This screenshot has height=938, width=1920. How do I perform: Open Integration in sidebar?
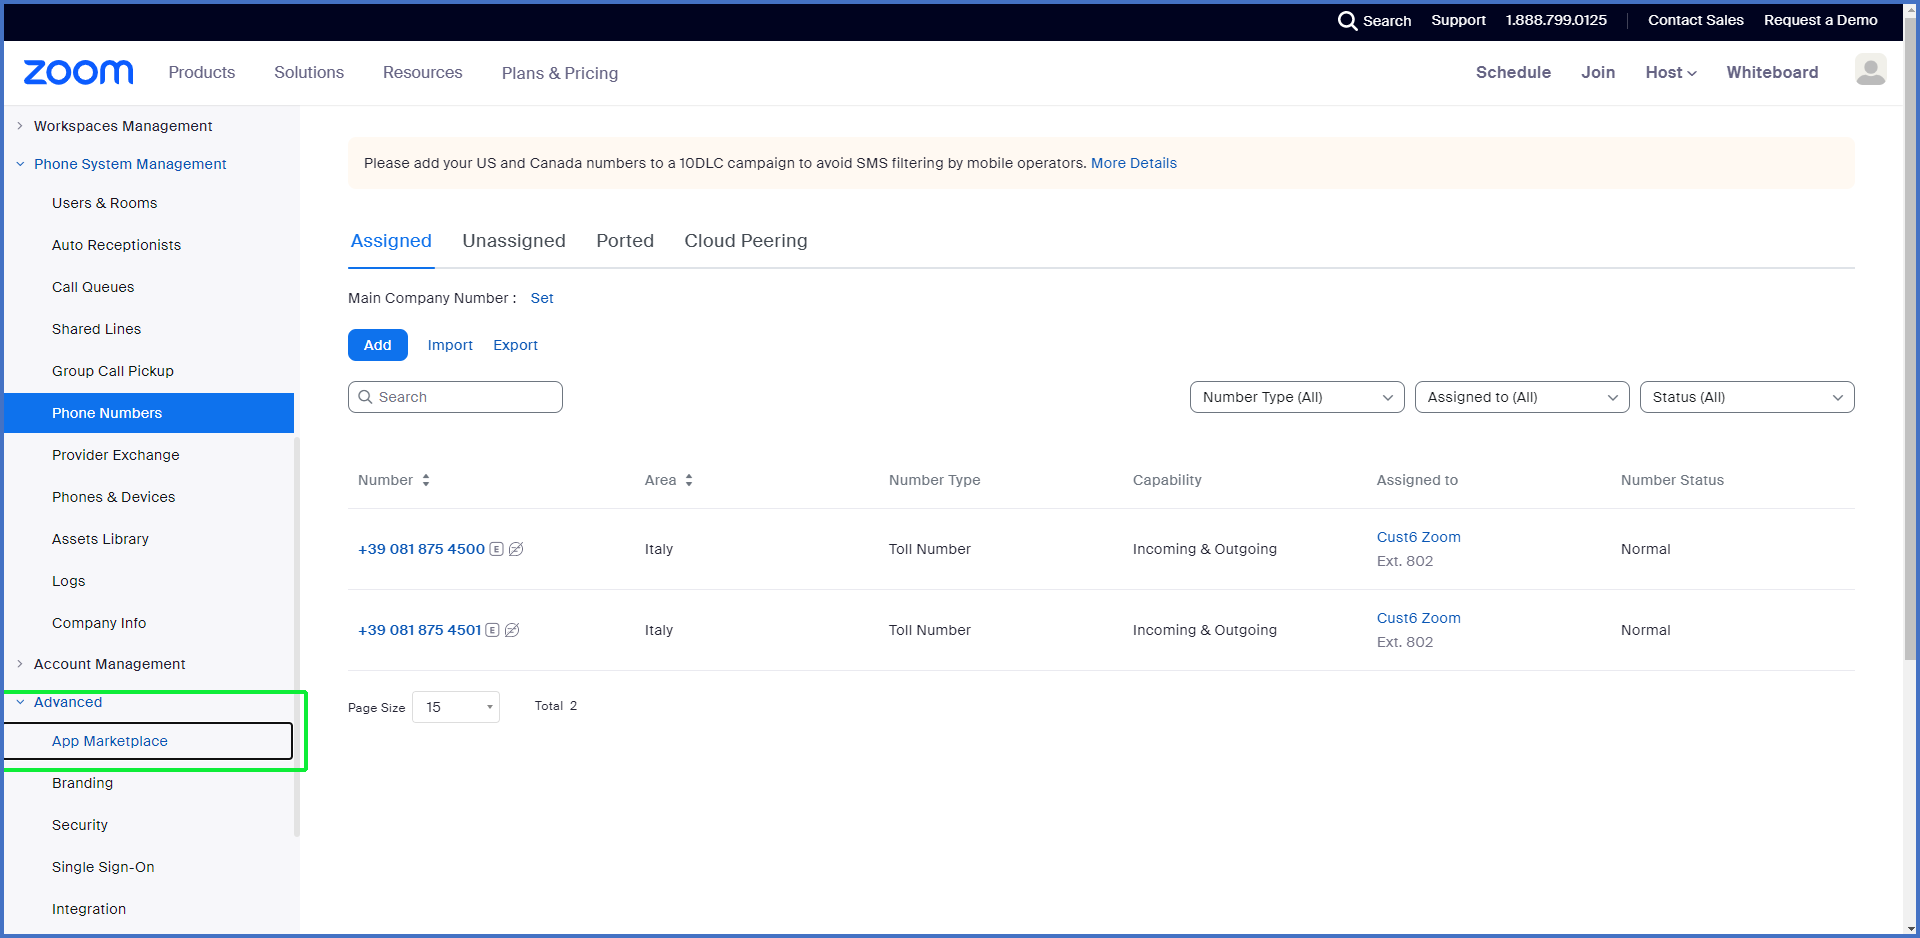(x=89, y=909)
